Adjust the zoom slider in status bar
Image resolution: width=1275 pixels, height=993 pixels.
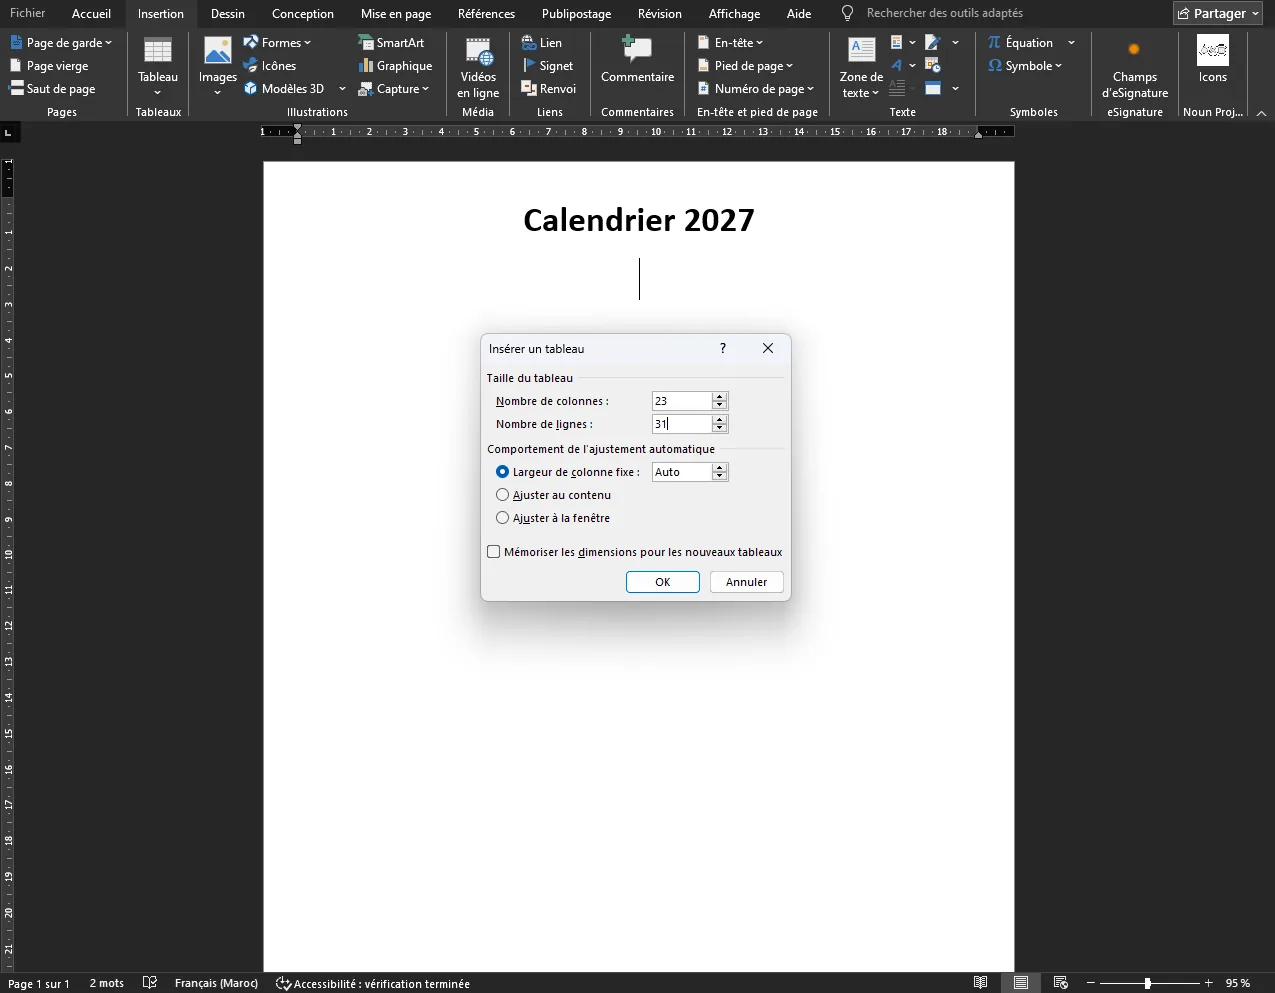[x=1147, y=983]
